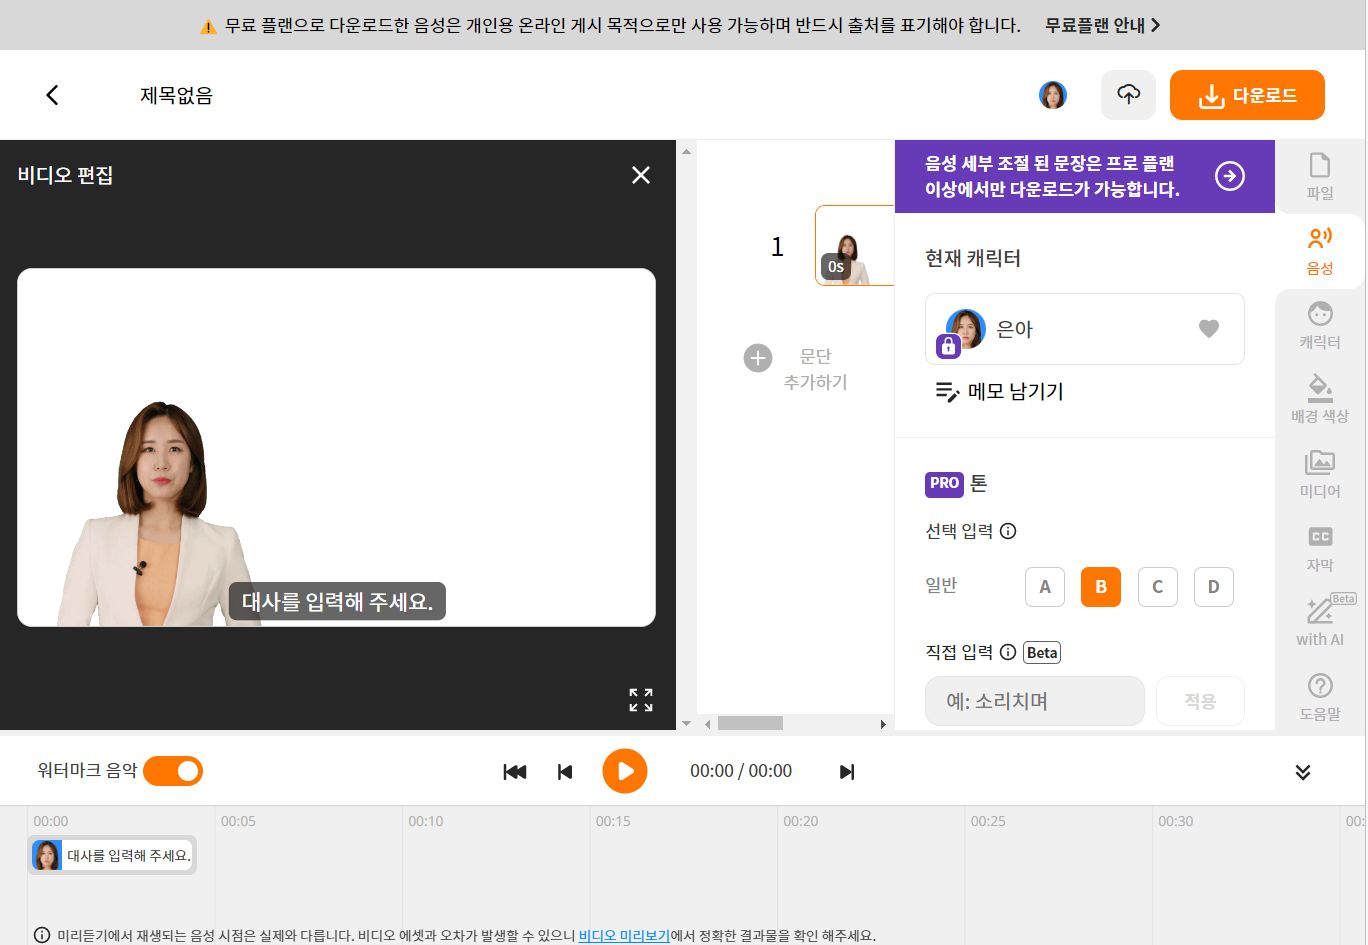Collapse the playback bar with double-chevron
The image size is (1368, 945).
coord(1302,771)
